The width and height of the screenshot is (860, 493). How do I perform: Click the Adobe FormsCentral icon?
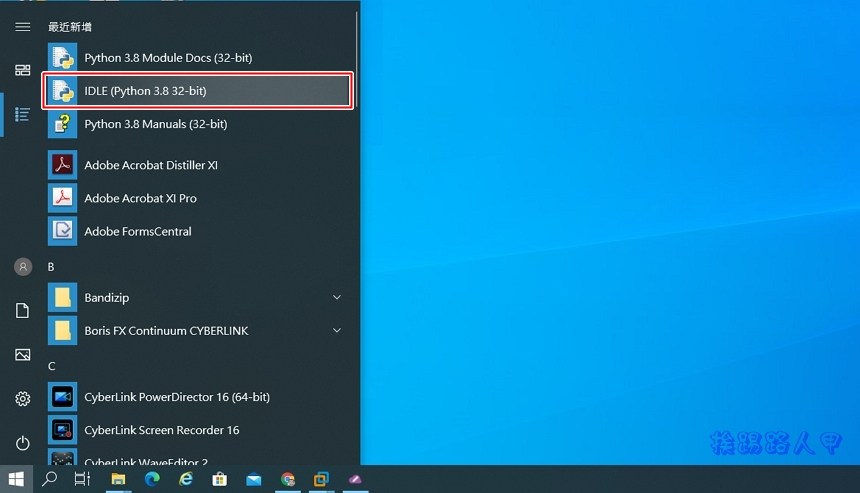pos(63,231)
